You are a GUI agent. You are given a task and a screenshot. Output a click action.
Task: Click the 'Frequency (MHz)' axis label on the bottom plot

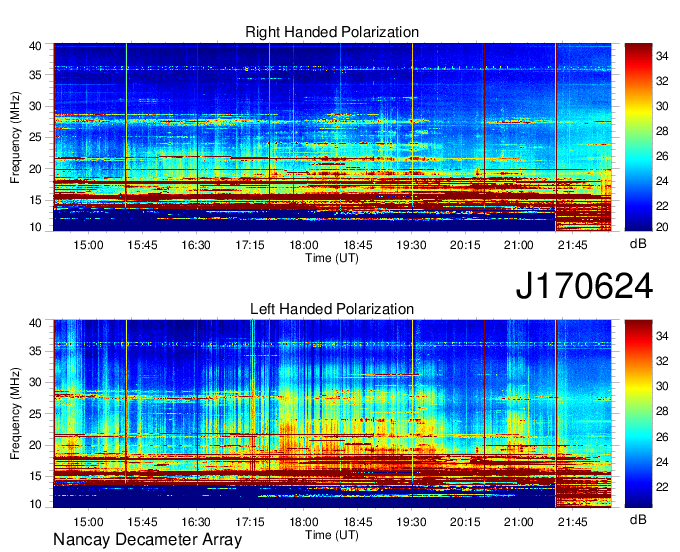15,414
